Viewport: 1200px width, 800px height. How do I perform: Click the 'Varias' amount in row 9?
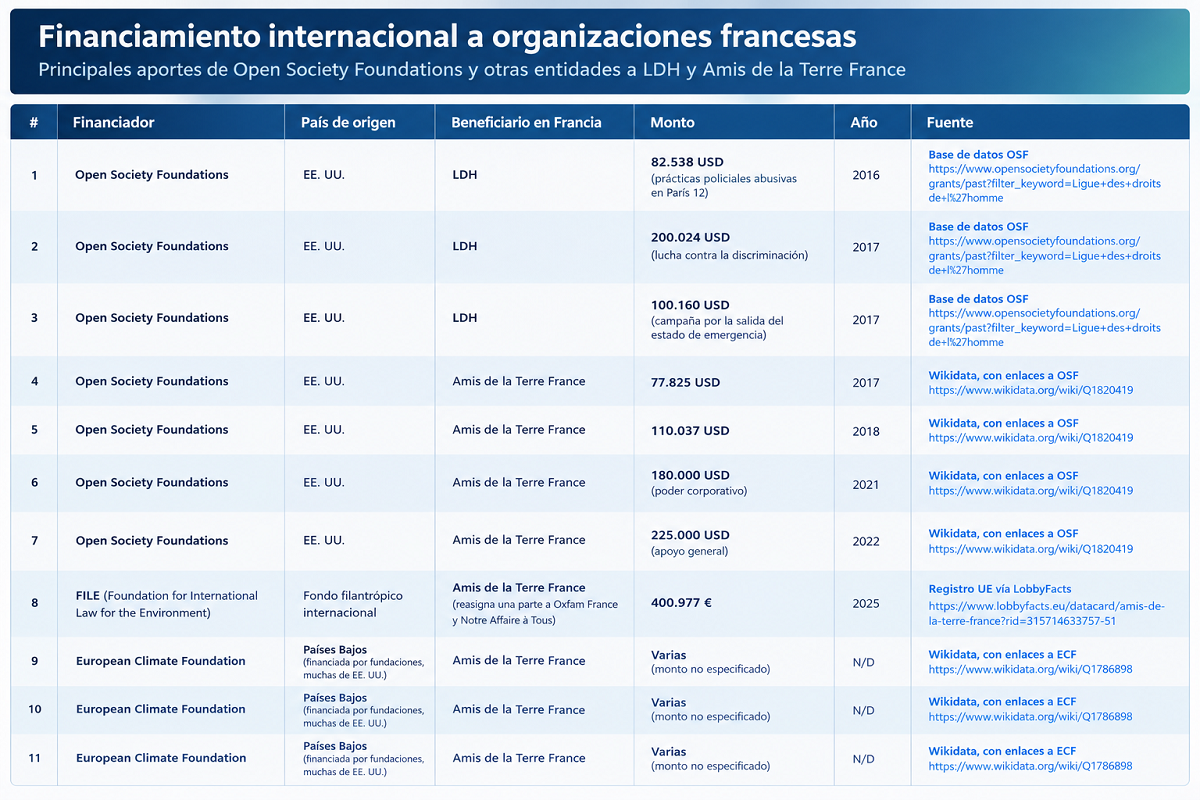(669, 655)
